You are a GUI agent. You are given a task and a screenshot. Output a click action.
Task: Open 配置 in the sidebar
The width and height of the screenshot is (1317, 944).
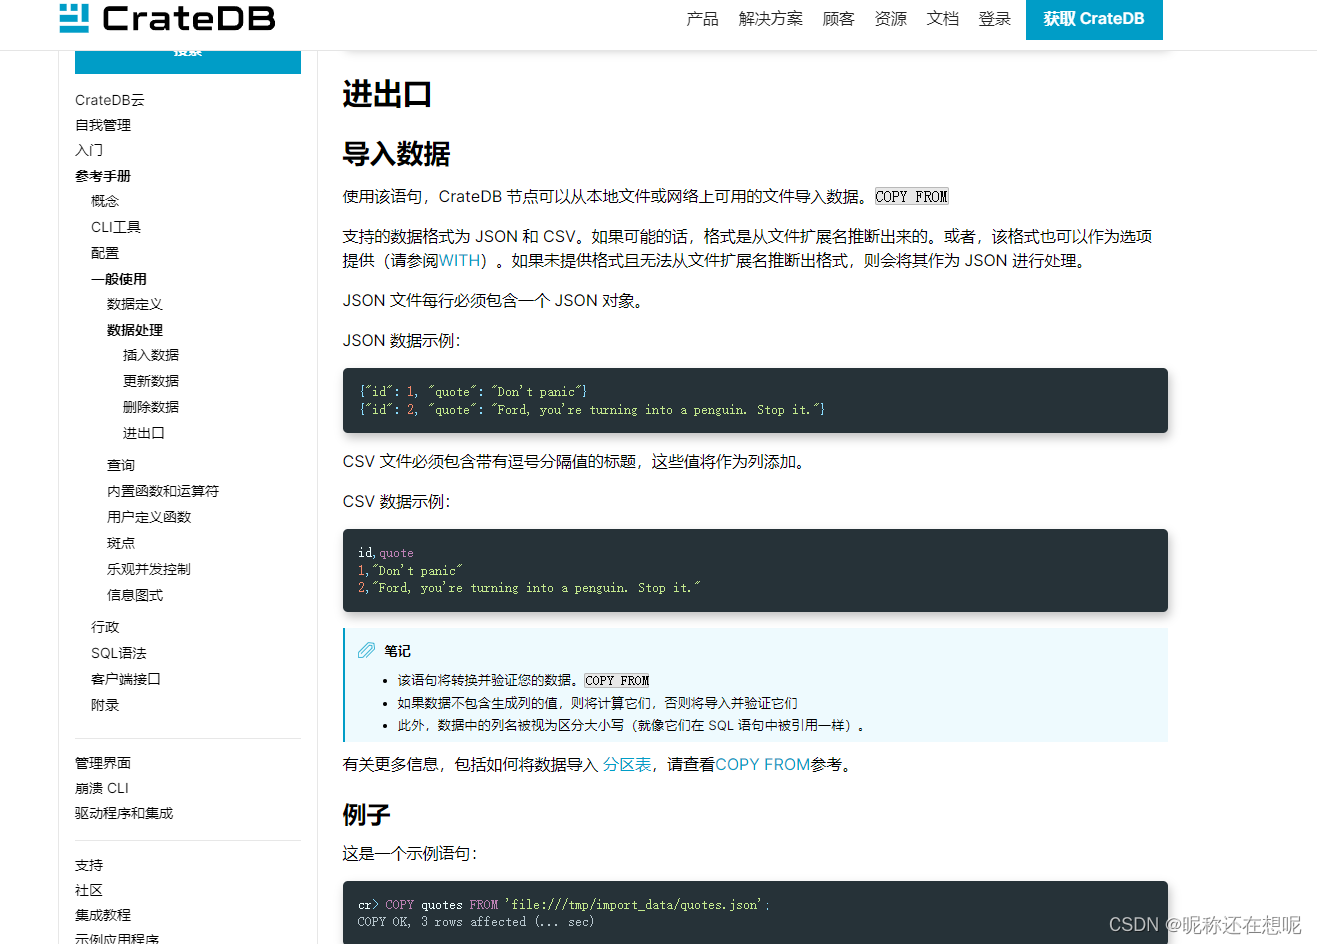(x=105, y=253)
